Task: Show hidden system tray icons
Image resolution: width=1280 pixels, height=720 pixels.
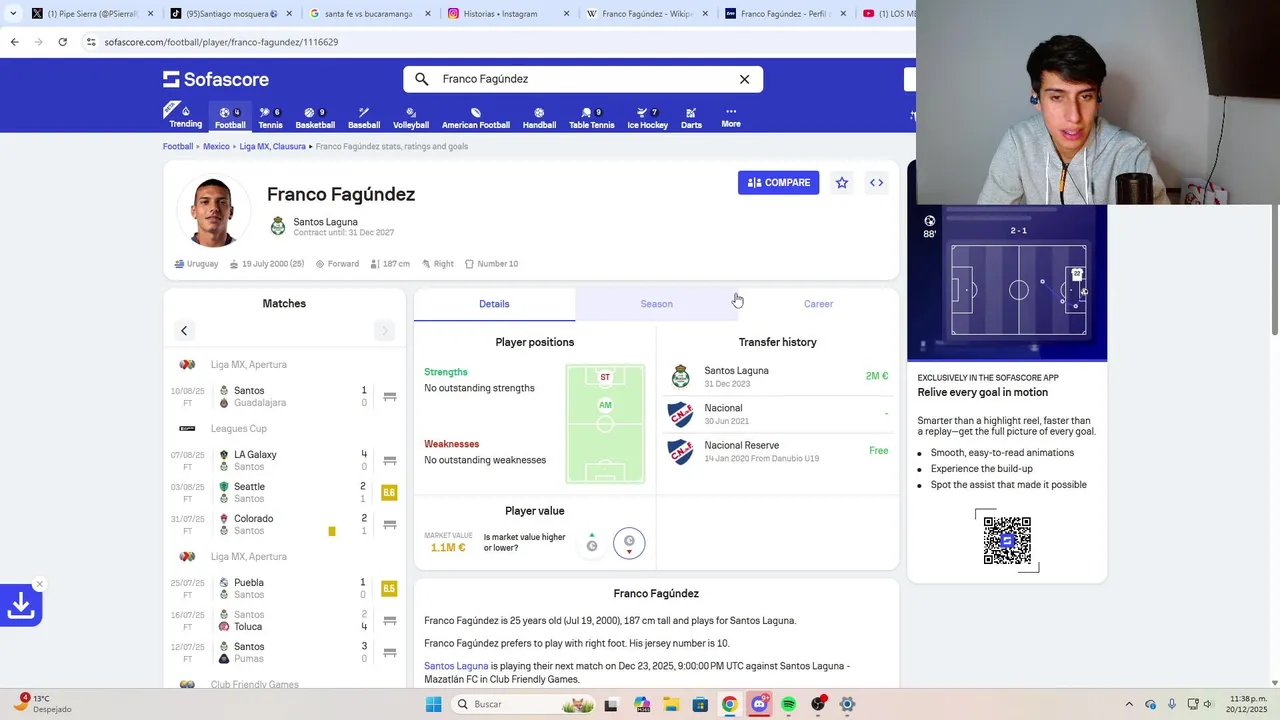Action: (x=1129, y=704)
